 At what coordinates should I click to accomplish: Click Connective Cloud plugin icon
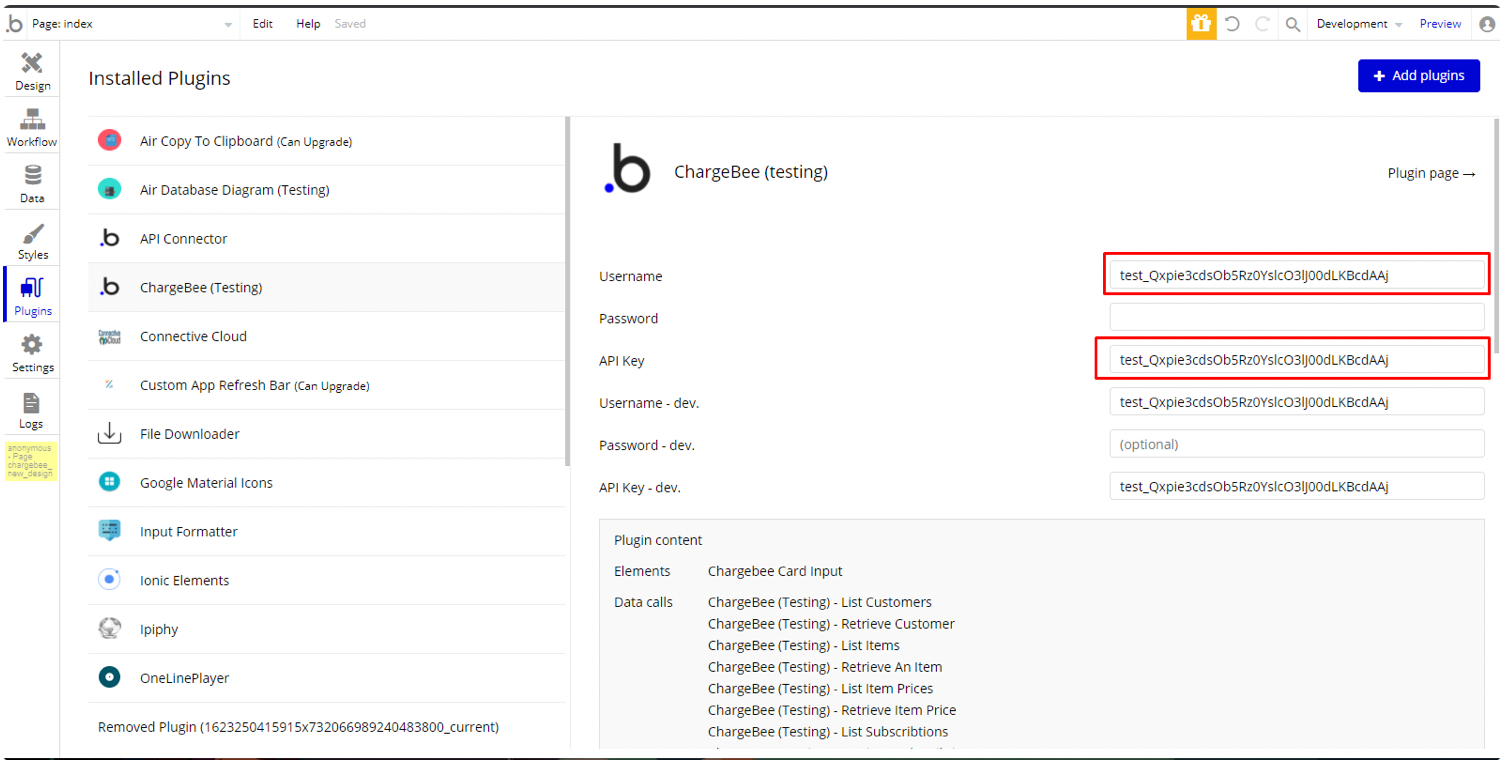click(110, 336)
